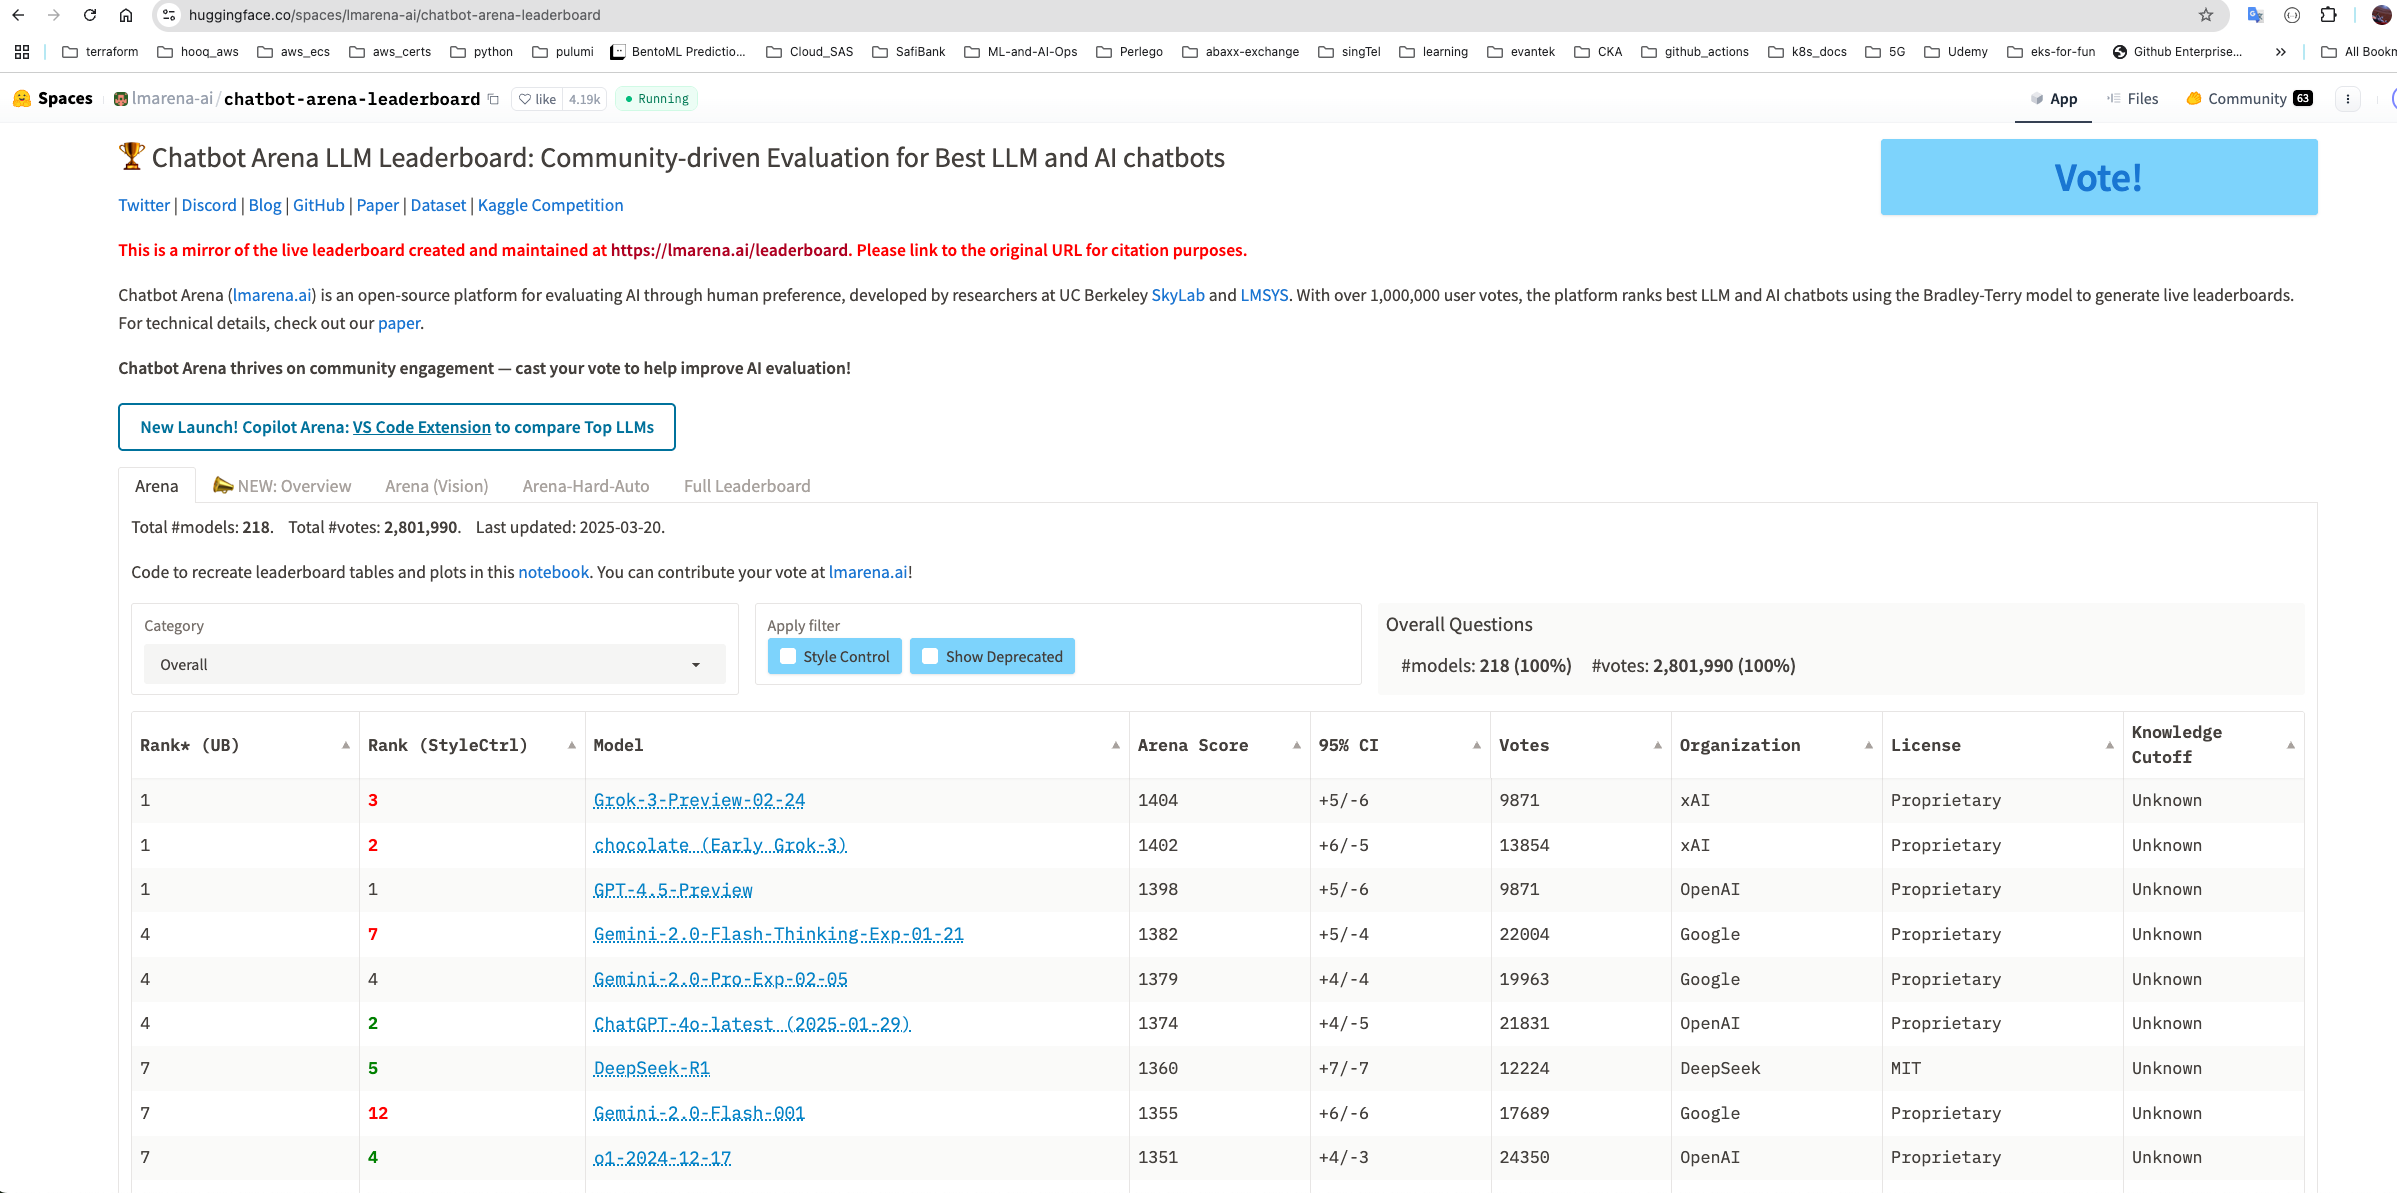Like the chatbot-arena-leaderboard space
Image resolution: width=2397 pixels, height=1193 pixels.
click(x=538, y=99)
